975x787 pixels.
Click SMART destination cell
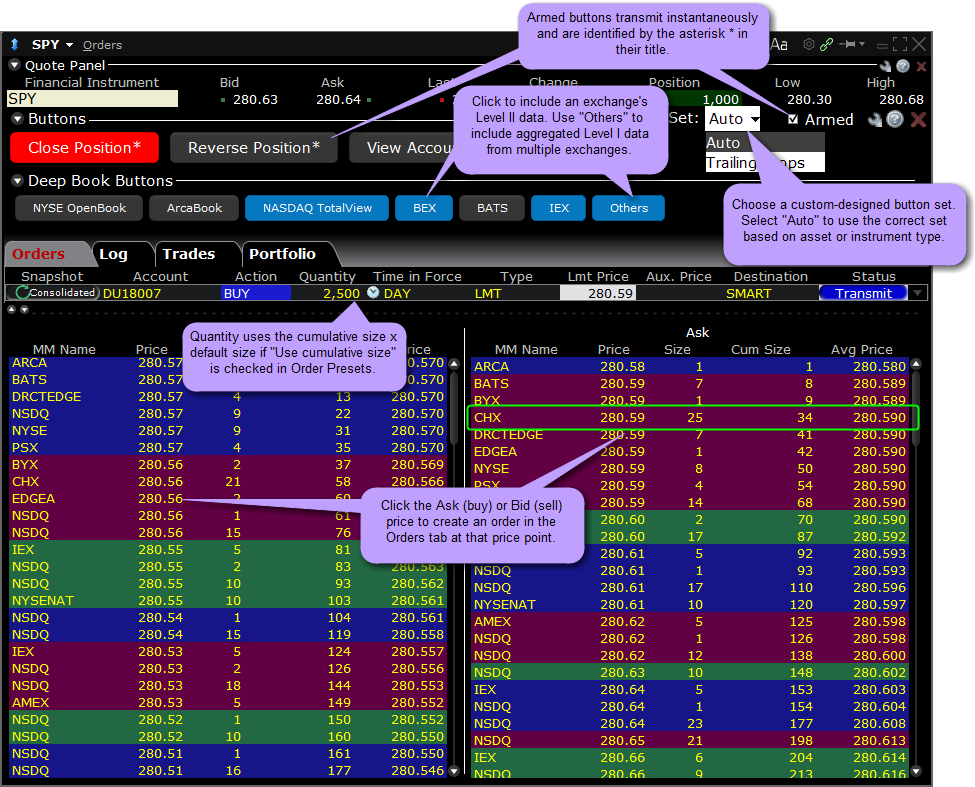(x=749, y=293)
